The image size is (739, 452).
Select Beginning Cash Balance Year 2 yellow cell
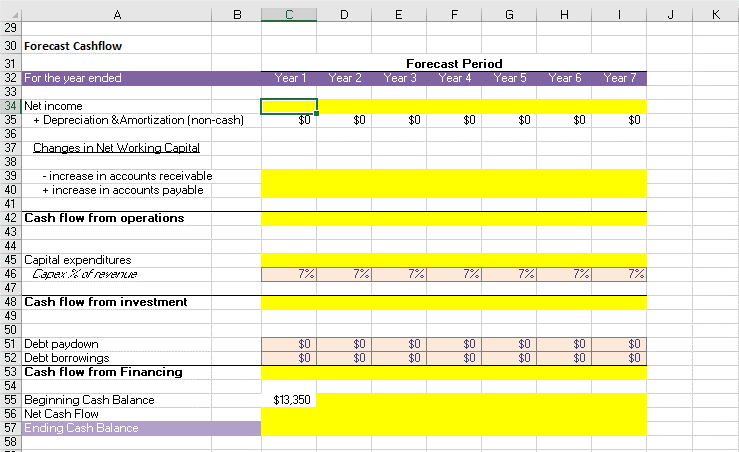[x=344, y=400]
